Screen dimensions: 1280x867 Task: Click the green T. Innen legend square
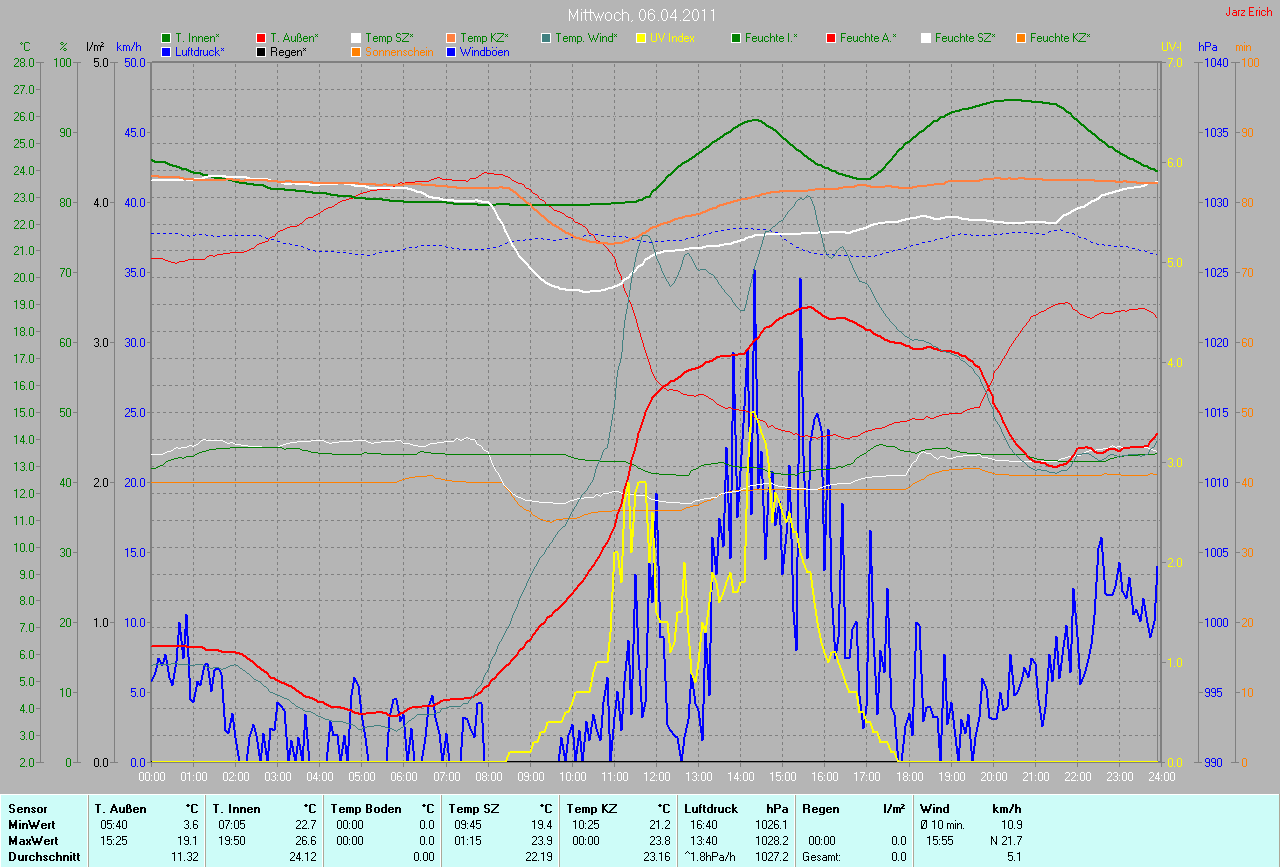tap(166, 38)
